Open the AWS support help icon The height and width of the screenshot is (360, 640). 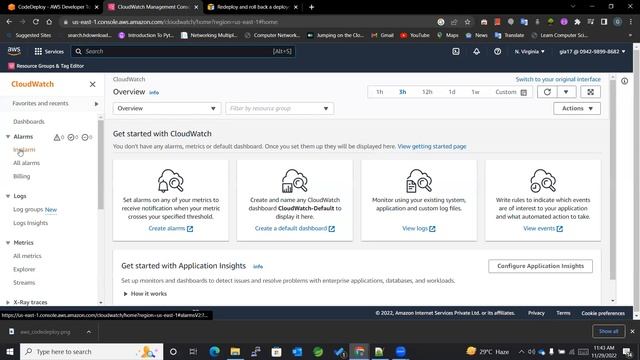[x=497, y=51]
